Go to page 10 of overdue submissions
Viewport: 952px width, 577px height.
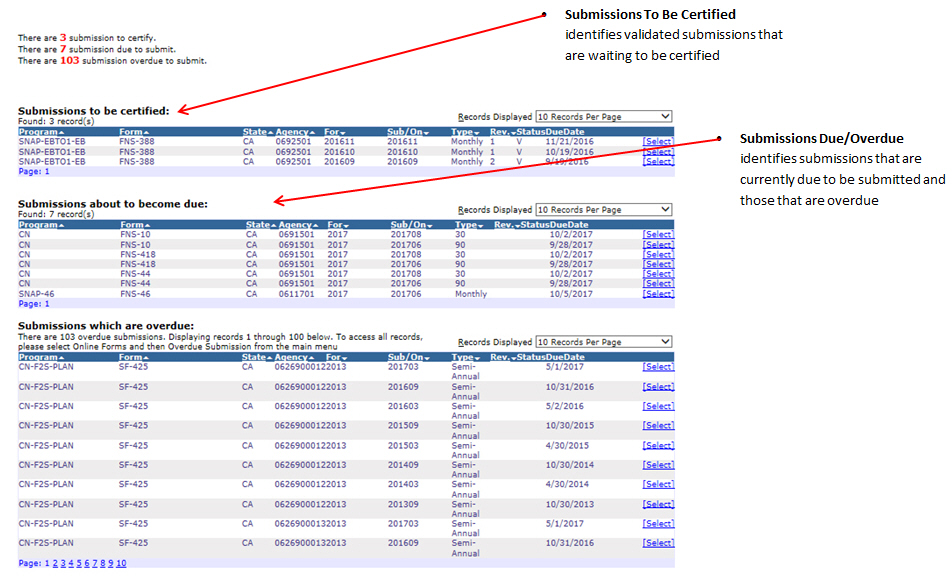tap(121, 564)
